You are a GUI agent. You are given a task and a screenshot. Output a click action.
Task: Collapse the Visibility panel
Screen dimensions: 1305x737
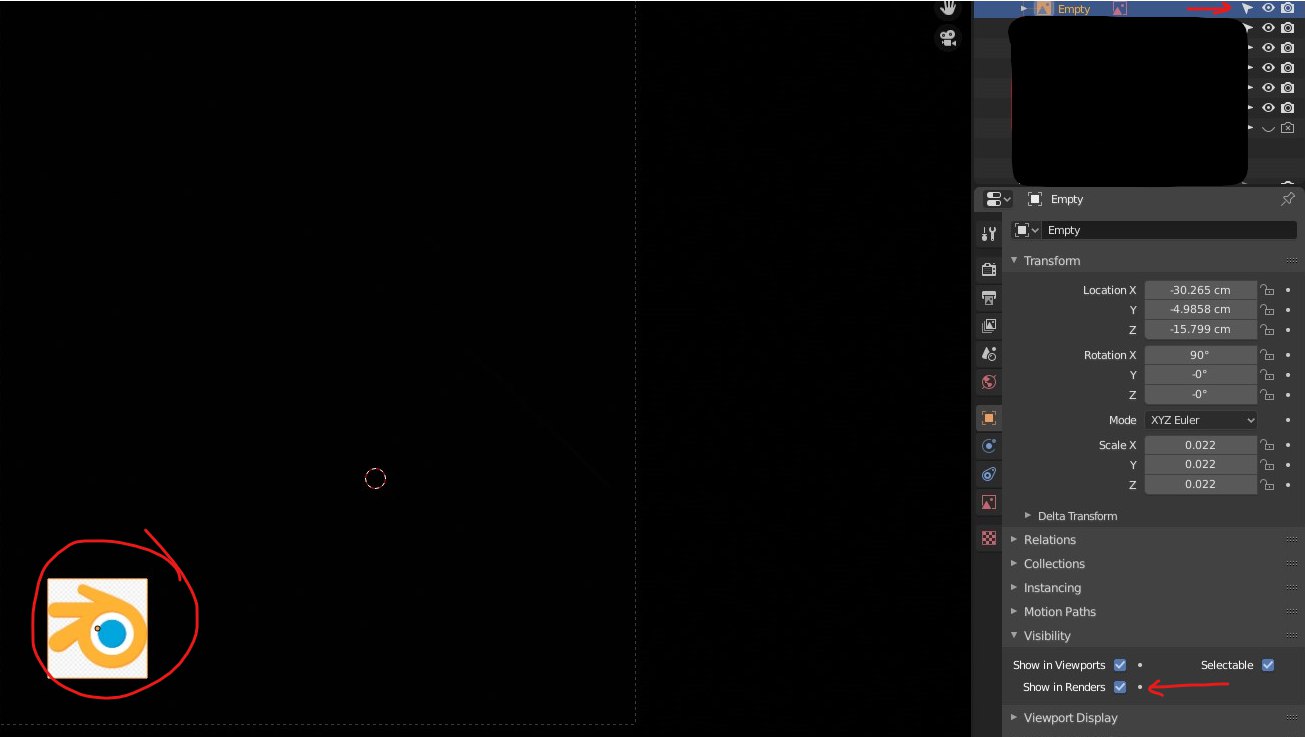click(x=1014, y=636)
